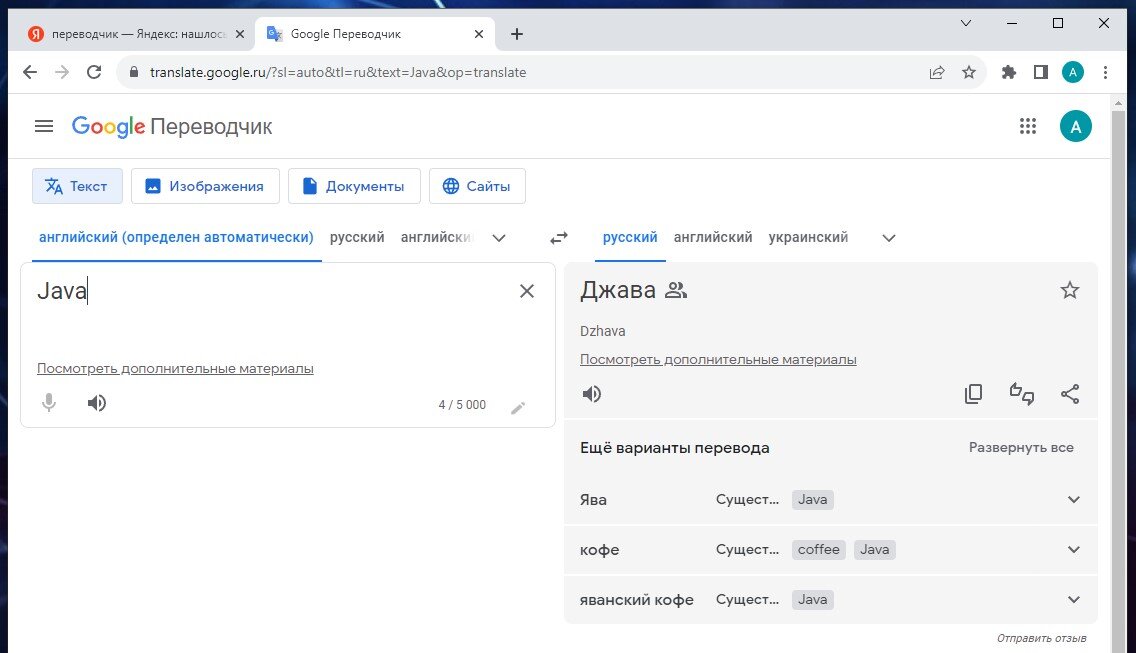This screenshot has width=1136, height=653.
Task: Select the Документы mode
Action: (x=354, y=186)
